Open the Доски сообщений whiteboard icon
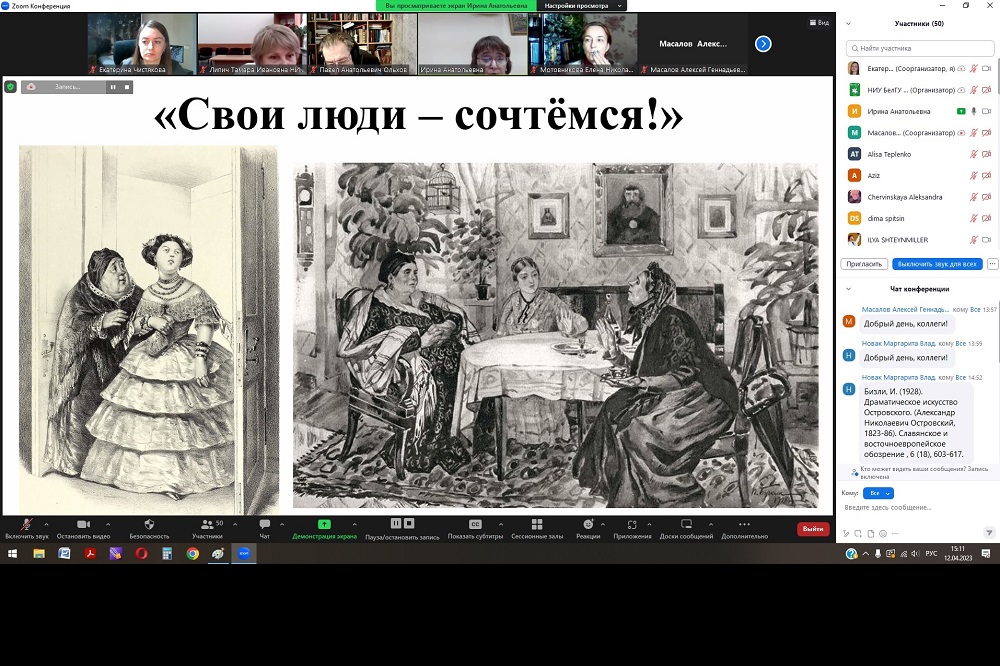The width and height of the screenshot is (1000, 666). pos(686,525)
